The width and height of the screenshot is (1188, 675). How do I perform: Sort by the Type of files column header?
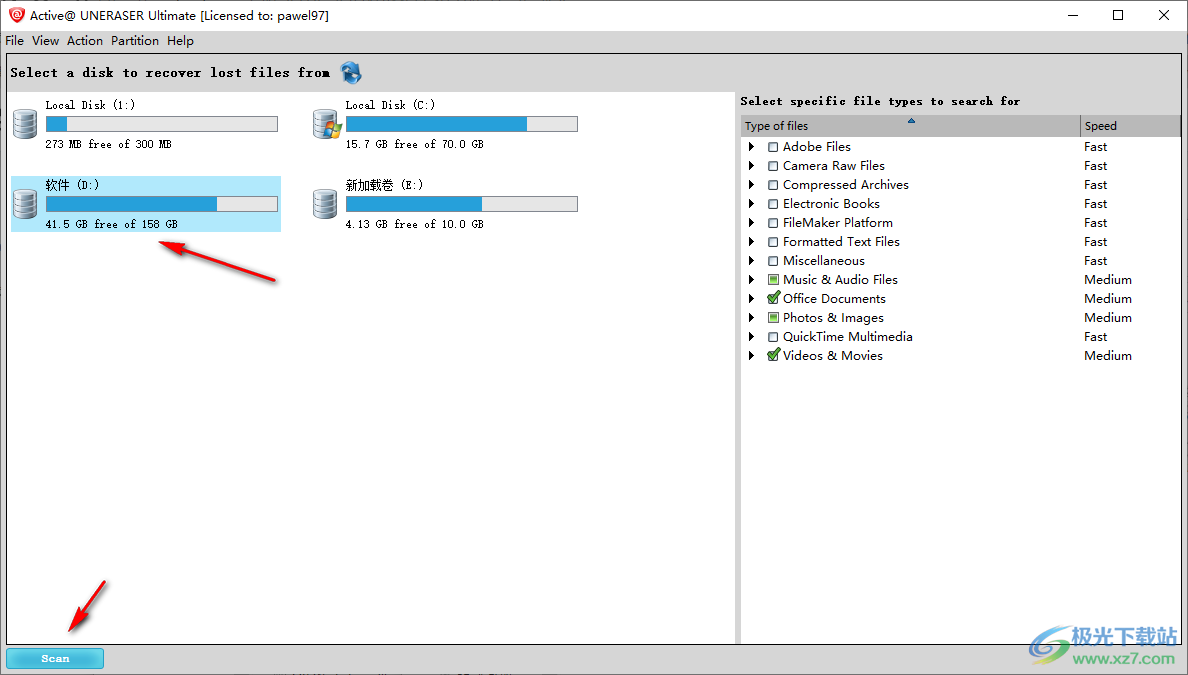tap(911, 126)
